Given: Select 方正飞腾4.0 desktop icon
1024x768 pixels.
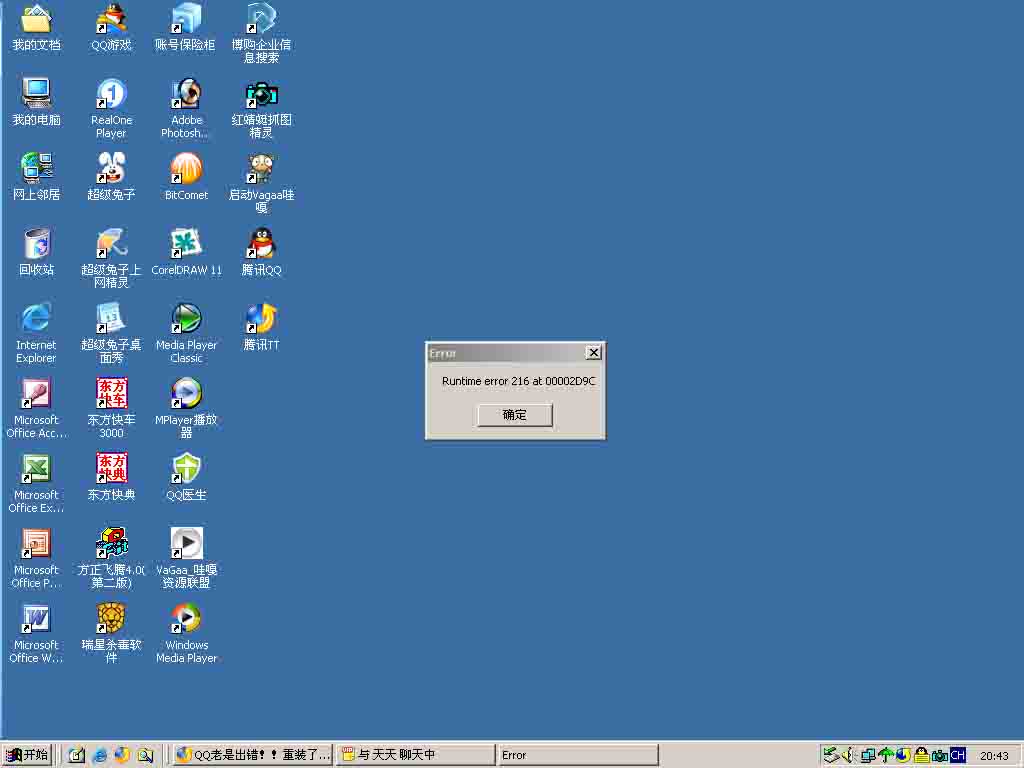Looking at the screenshot, I should [112, 543].
